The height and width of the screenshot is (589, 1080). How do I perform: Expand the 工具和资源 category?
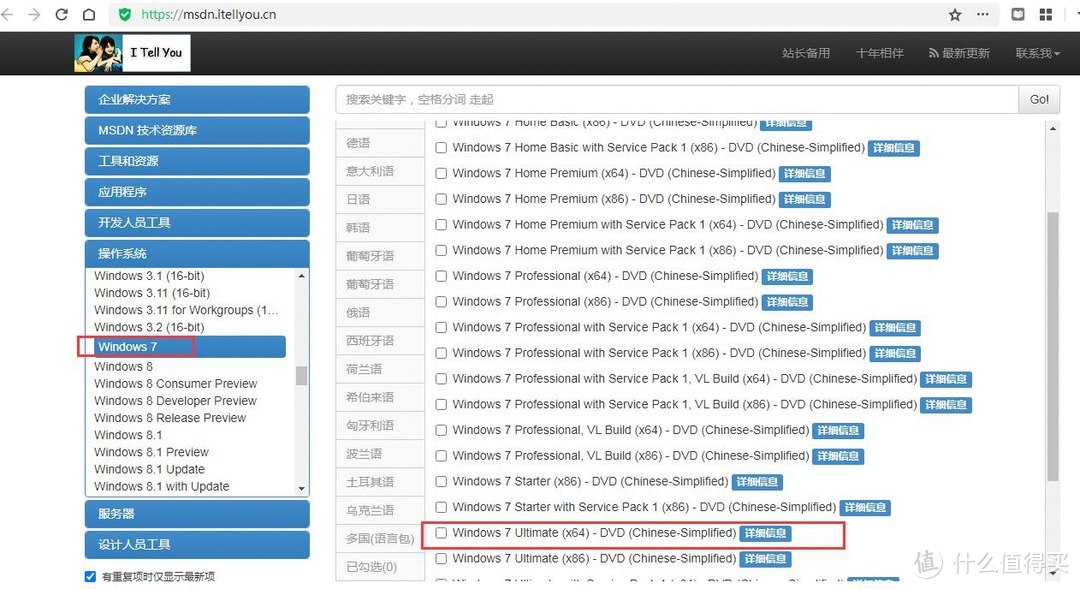coord(197,161)
